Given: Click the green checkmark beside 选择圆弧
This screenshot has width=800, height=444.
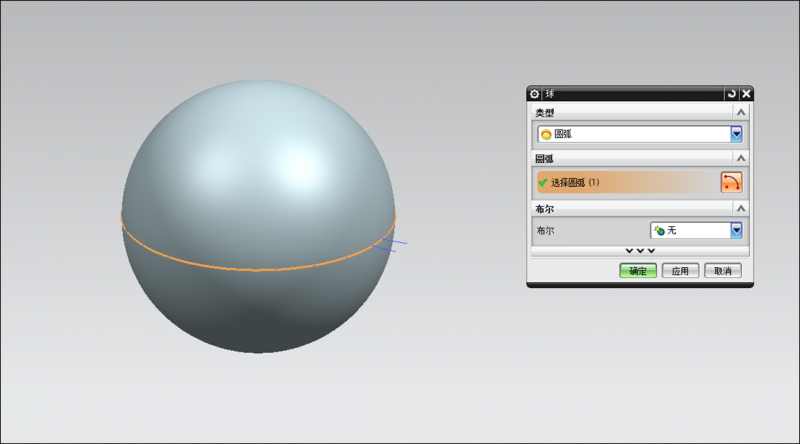Looking at the screenshot, I should 543,183.
